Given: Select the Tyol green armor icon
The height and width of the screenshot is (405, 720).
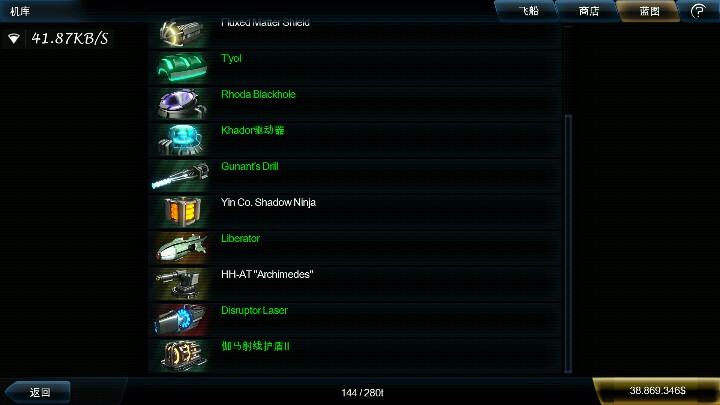Looking at the screenshot, I should click(182, 68).
